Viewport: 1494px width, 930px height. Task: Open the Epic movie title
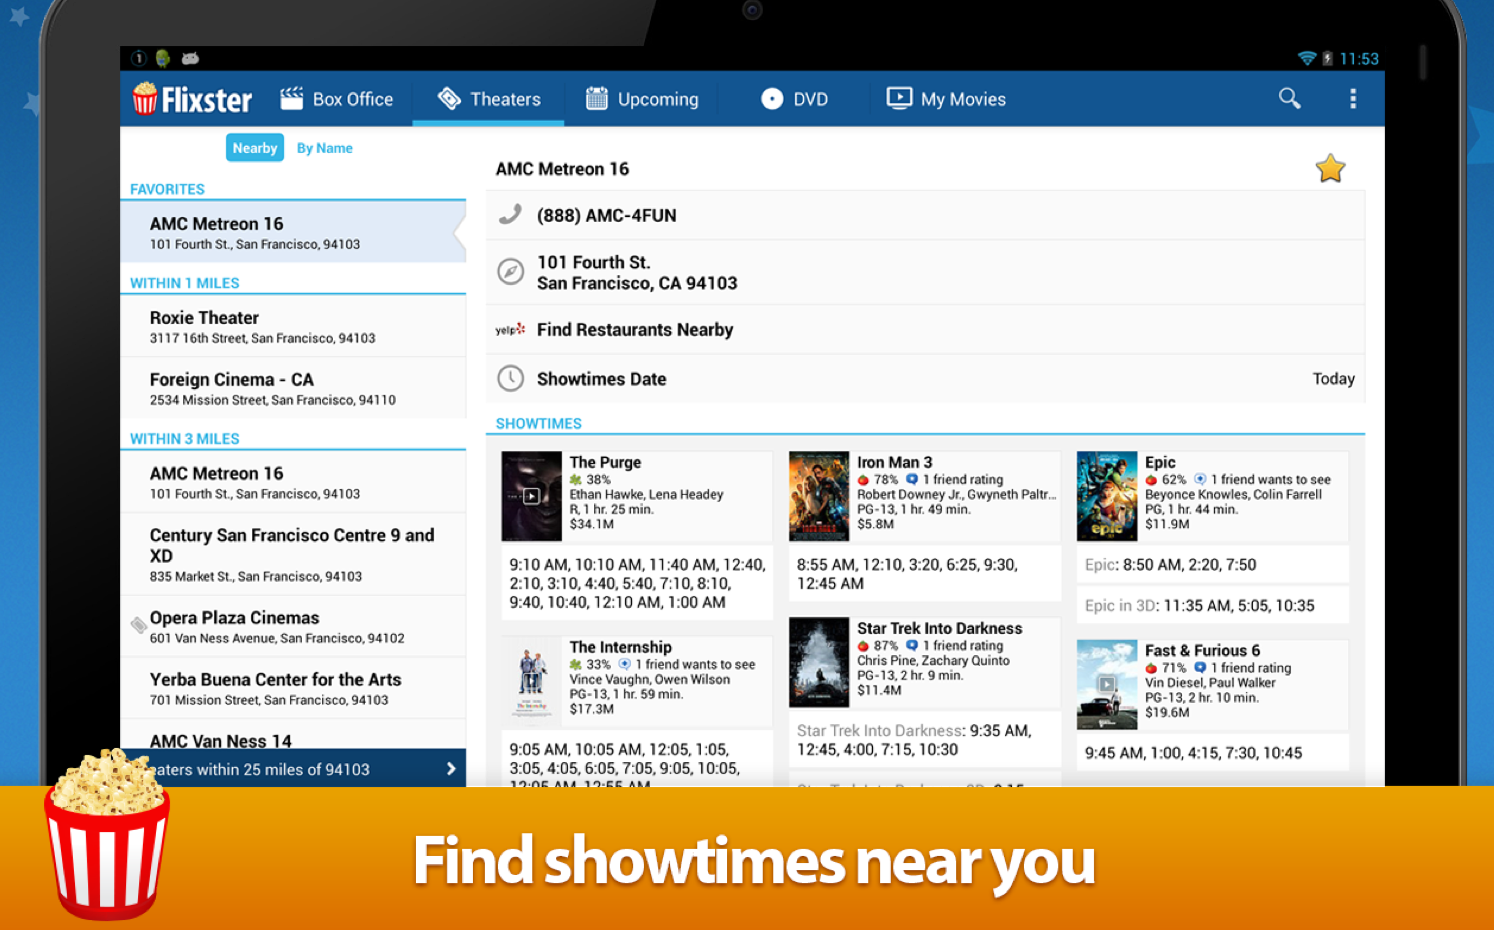tap(1160, 462)
